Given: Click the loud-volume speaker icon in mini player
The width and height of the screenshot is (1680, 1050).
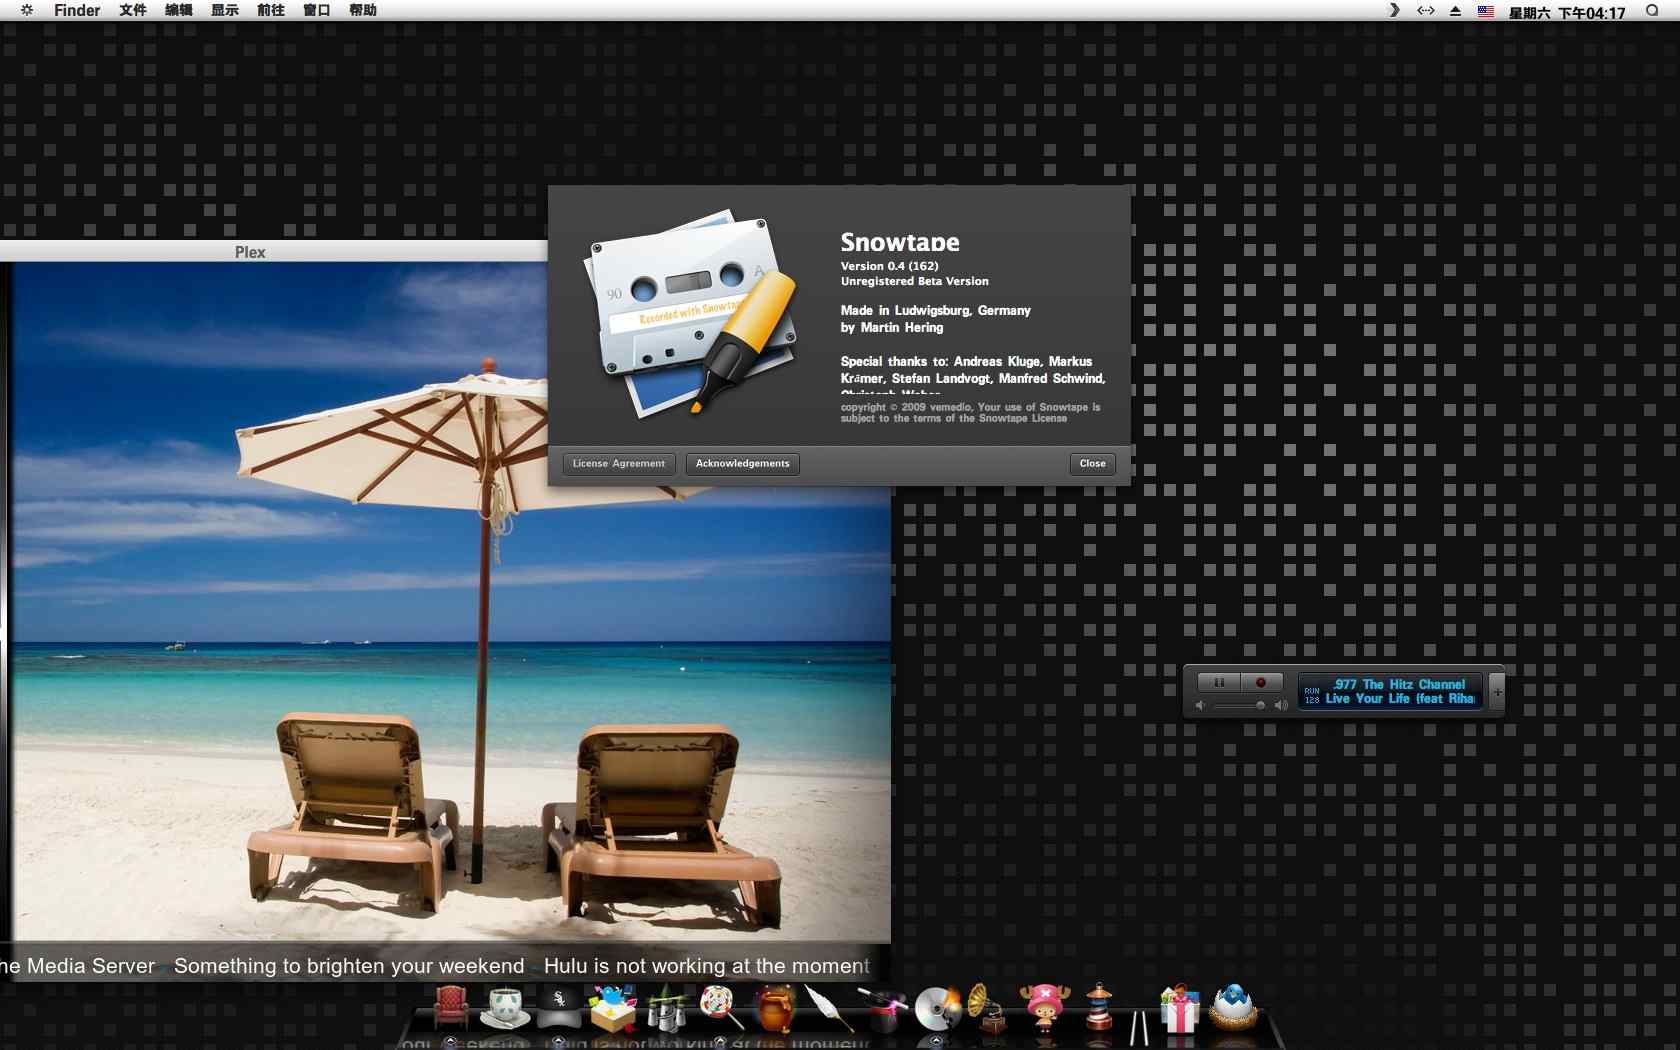Looking at the screenshot, I should [1281, 706].
